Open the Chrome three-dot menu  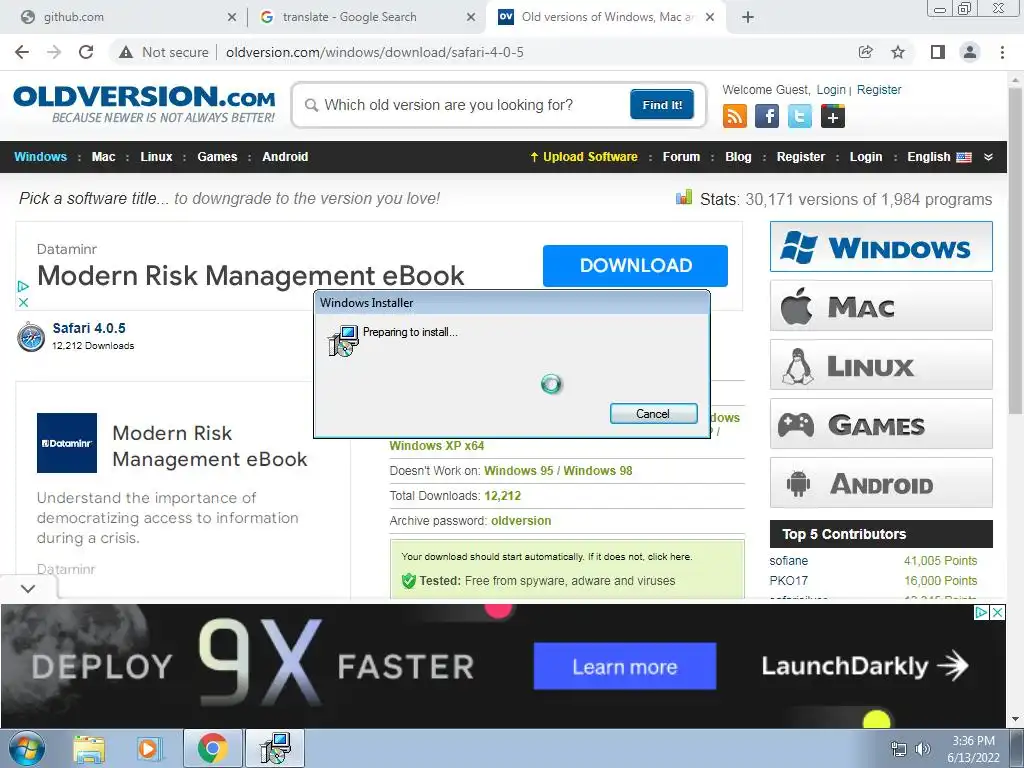click(1002, 52)
